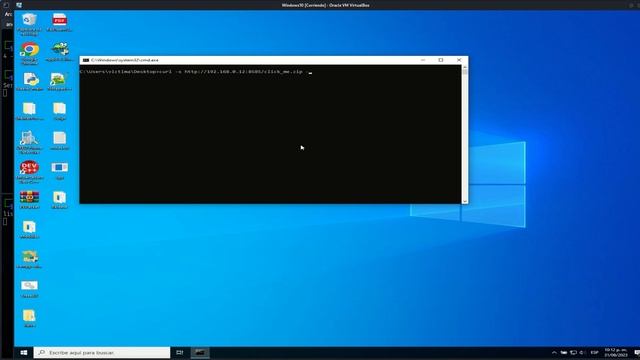Click the VirtualBox window title bar text

[325, 5]
